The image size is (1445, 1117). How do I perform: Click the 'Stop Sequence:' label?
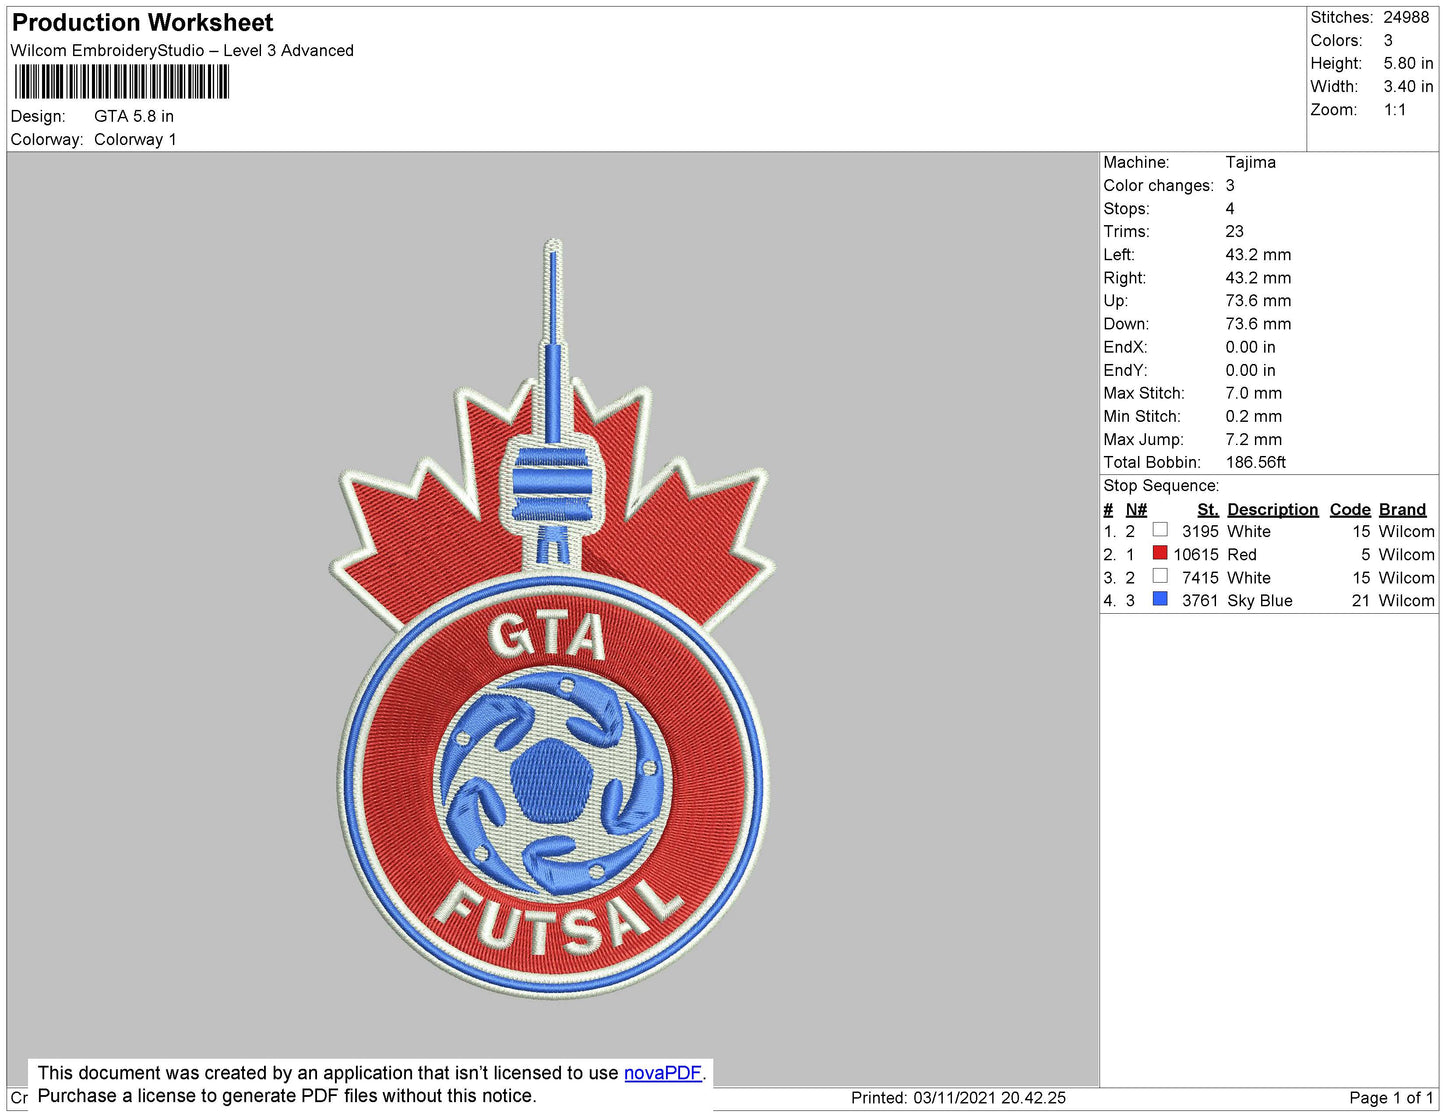tap(1161, 485)
